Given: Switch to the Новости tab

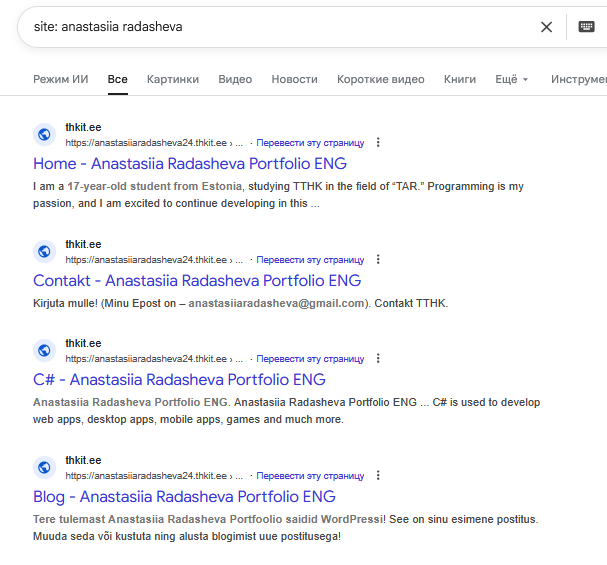Looking at the screenshot, I should 294,79.
